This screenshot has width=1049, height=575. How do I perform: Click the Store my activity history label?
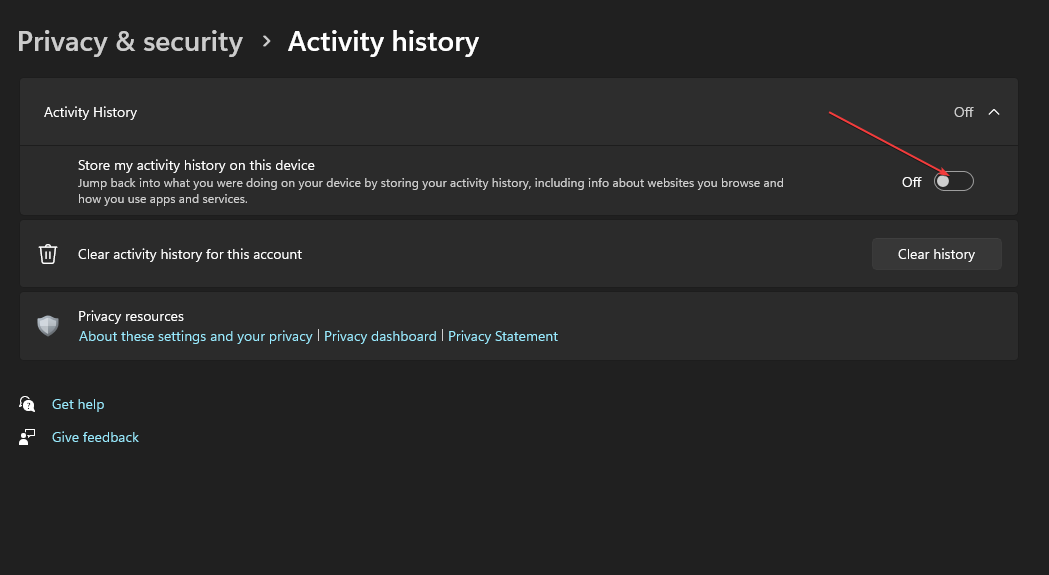pos(196,165)
